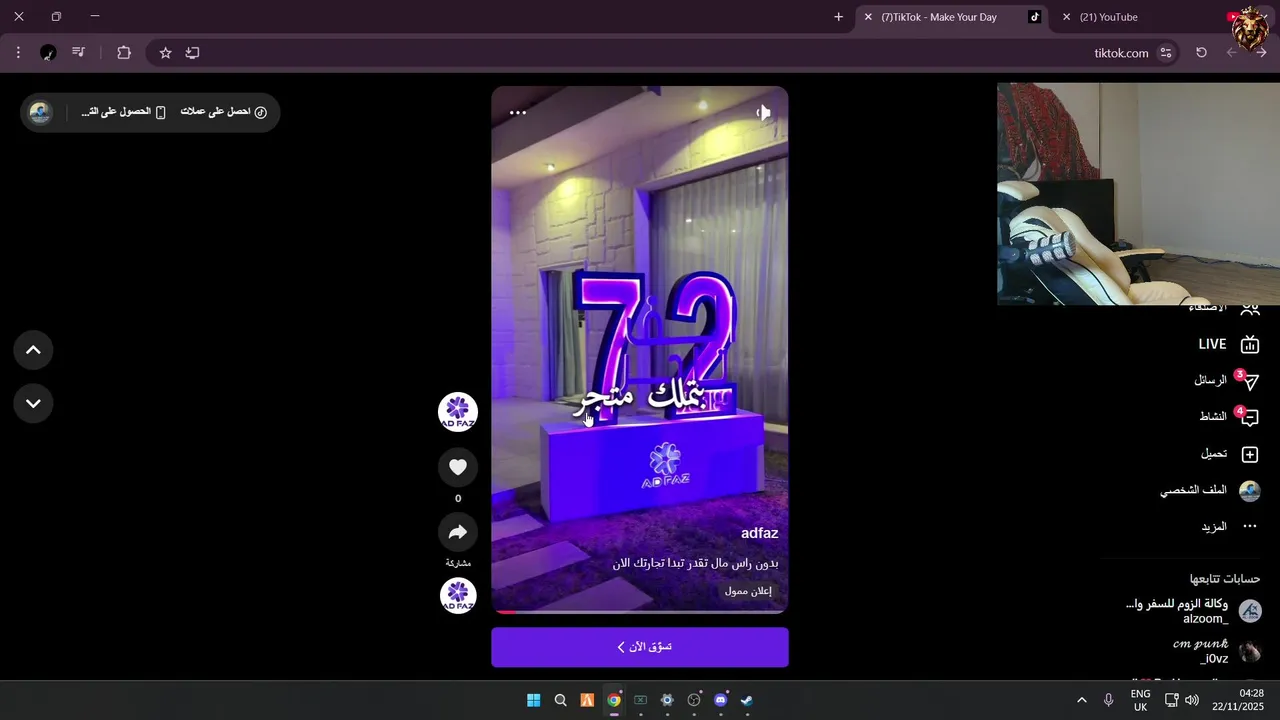Image resolution: width=1280 pixels, height=720 pixels.
Task: Click the webcam overlay thumbnail
Action: pyautogui.click(x=1138, y=193)
